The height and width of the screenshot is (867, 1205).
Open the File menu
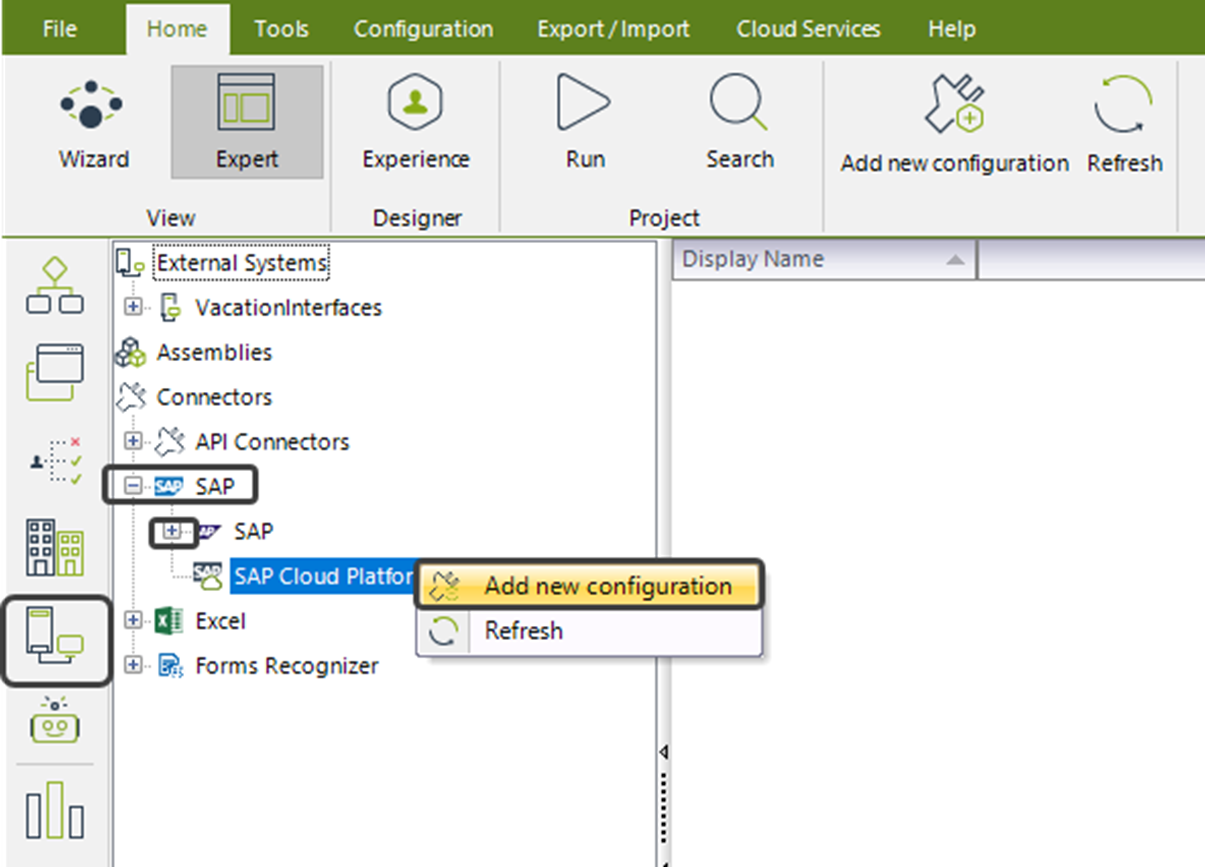pos(60,29)
